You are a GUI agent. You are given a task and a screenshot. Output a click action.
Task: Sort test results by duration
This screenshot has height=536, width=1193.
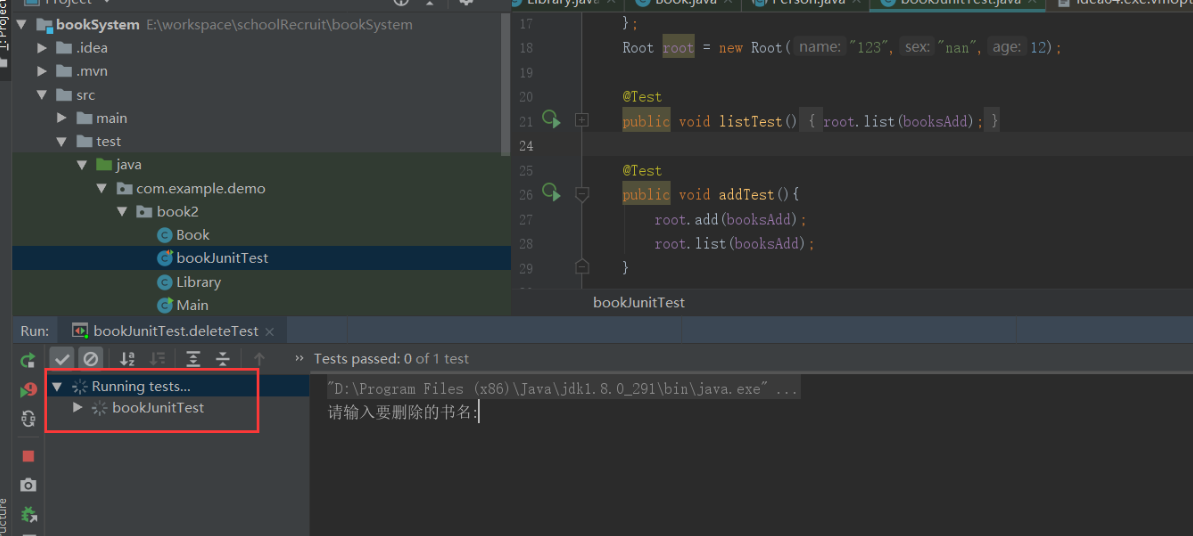[x=157, y=359]
